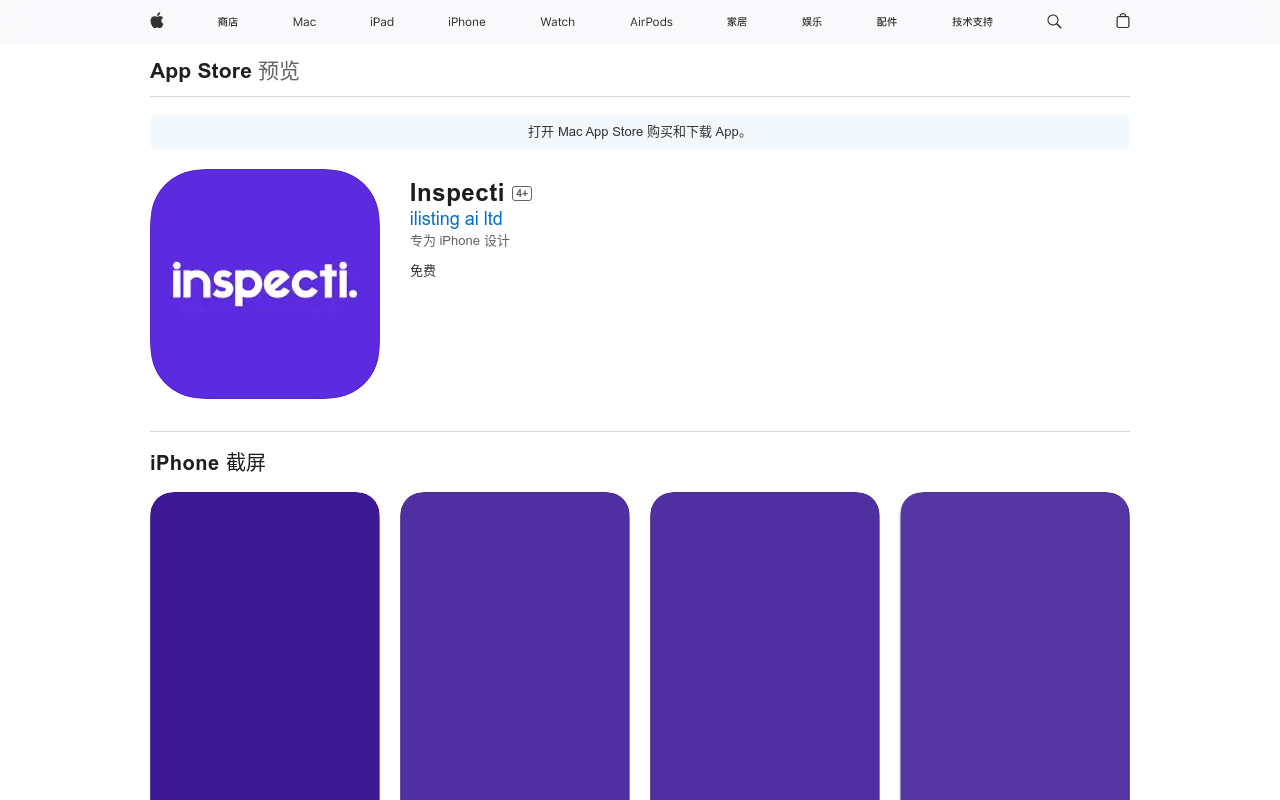Image resolution: width=1280 pixels, height=800 pixels.
Task: Click the 预览 label beside App Store
Action: coord(279,71)
